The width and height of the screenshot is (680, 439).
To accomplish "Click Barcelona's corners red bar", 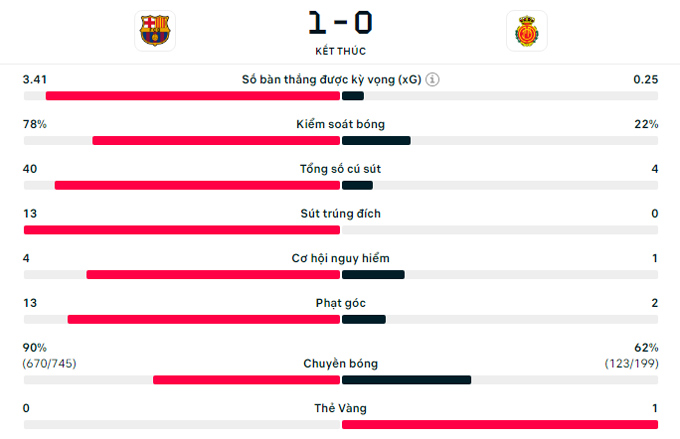I will [204, 319].
